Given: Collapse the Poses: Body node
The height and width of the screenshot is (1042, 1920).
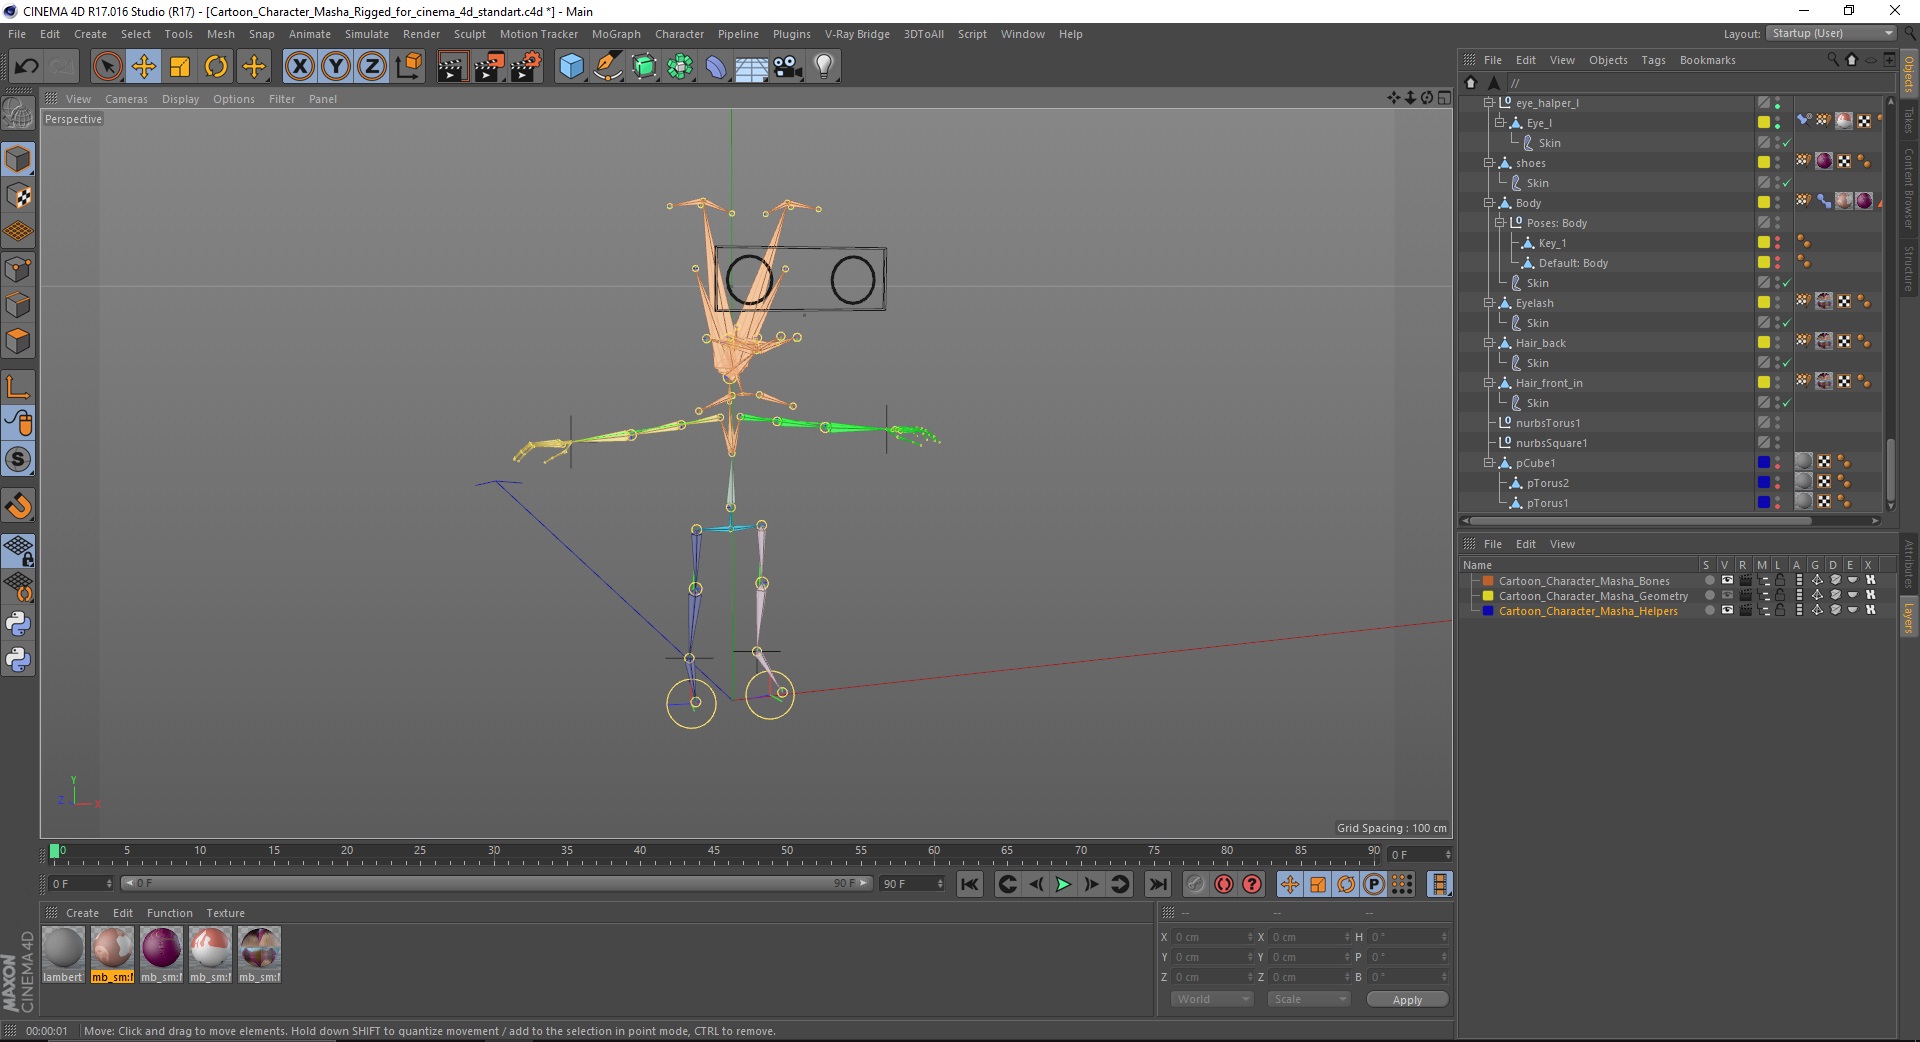Looking at the screenshot, I should [1499, 223].
